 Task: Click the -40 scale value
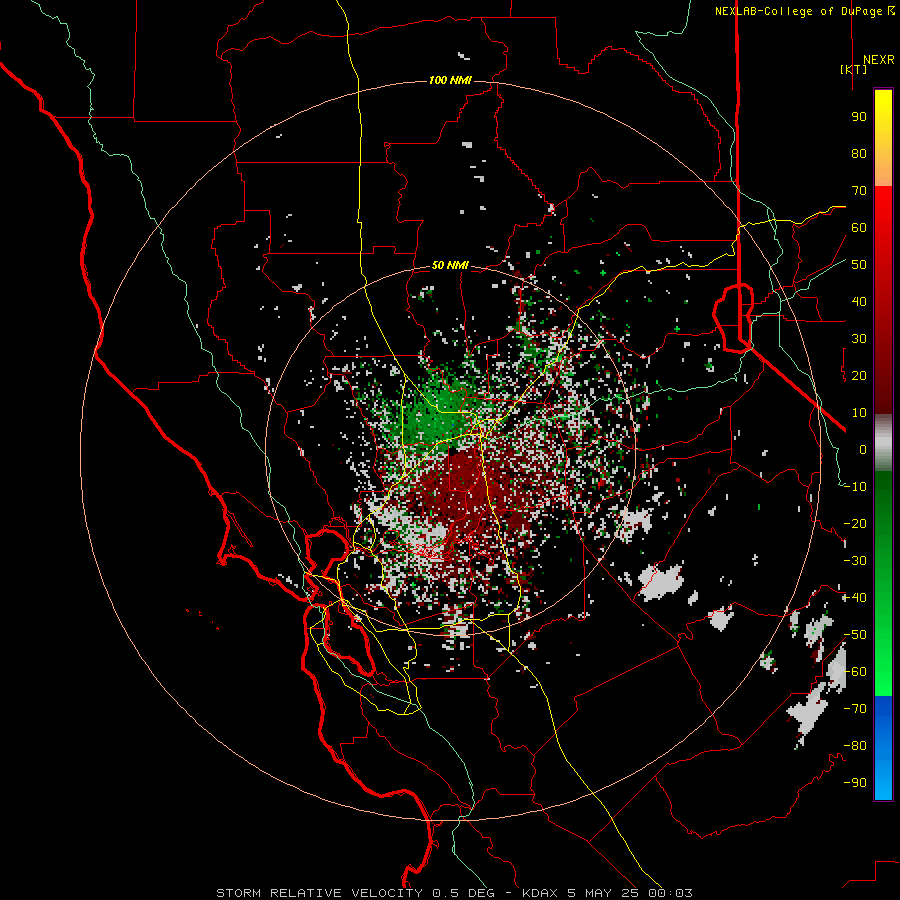(855, 598)
